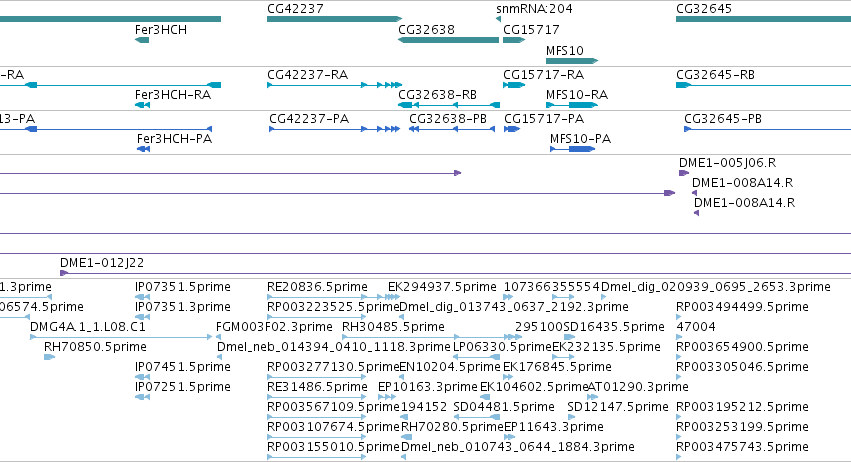Select the IP07351.3prime EST label
This screenshot has height=462, width=851.
[x=183, y=307]
